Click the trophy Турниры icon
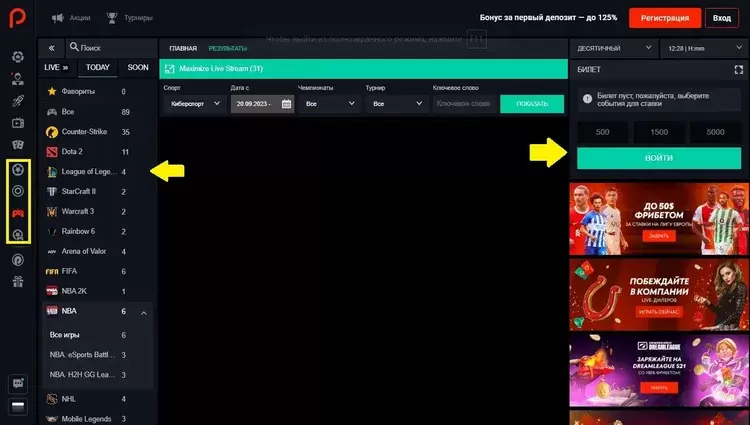This screenshot has width=750, height=425. click(x=112, y=18)
